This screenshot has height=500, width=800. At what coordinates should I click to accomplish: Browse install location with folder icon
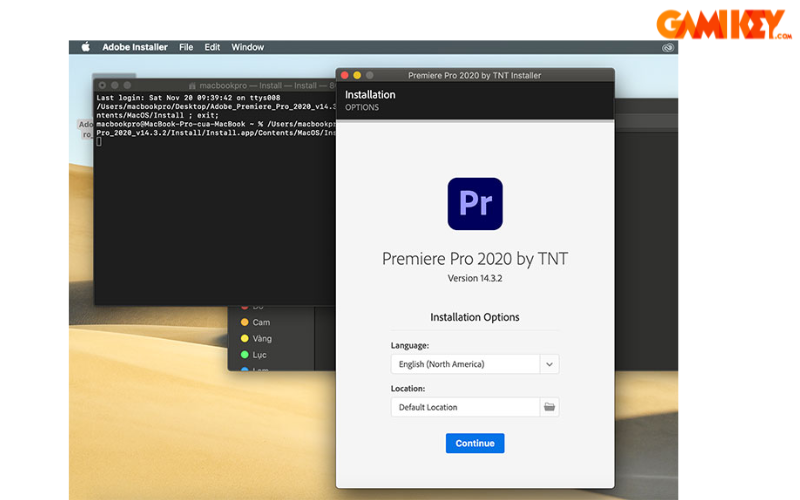click(549, 407)
